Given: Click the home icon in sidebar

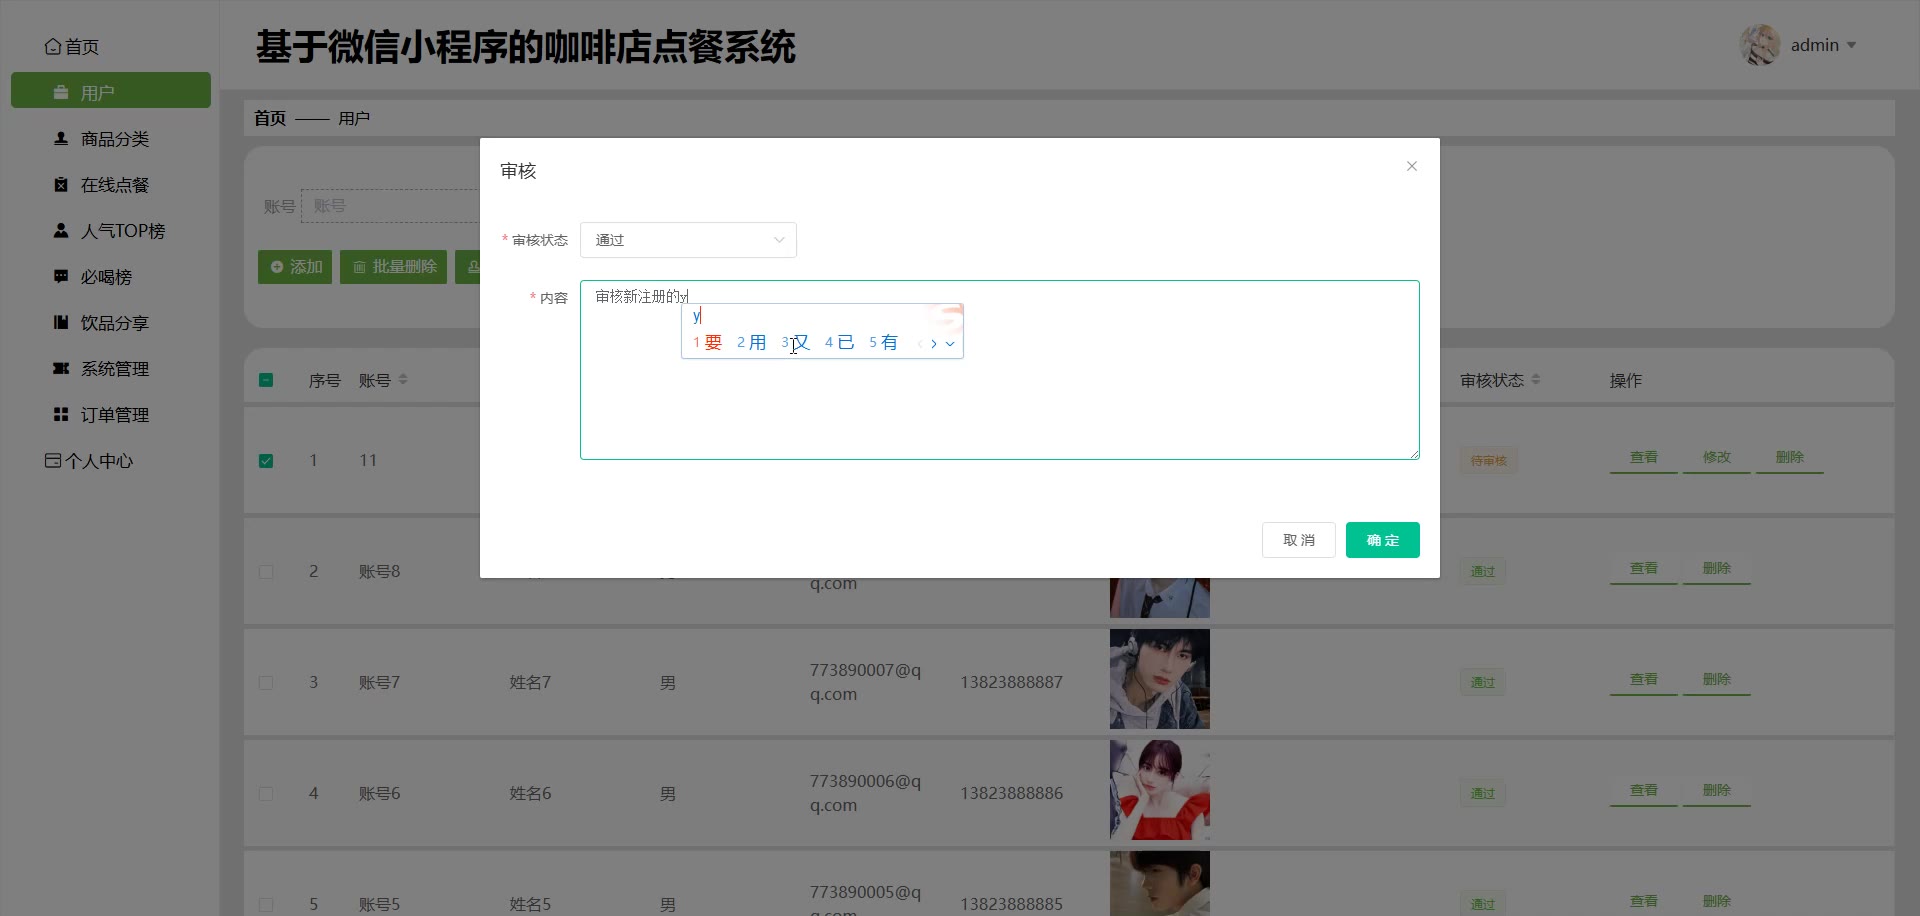Looking at the screenshot, I should click(53, 47).
